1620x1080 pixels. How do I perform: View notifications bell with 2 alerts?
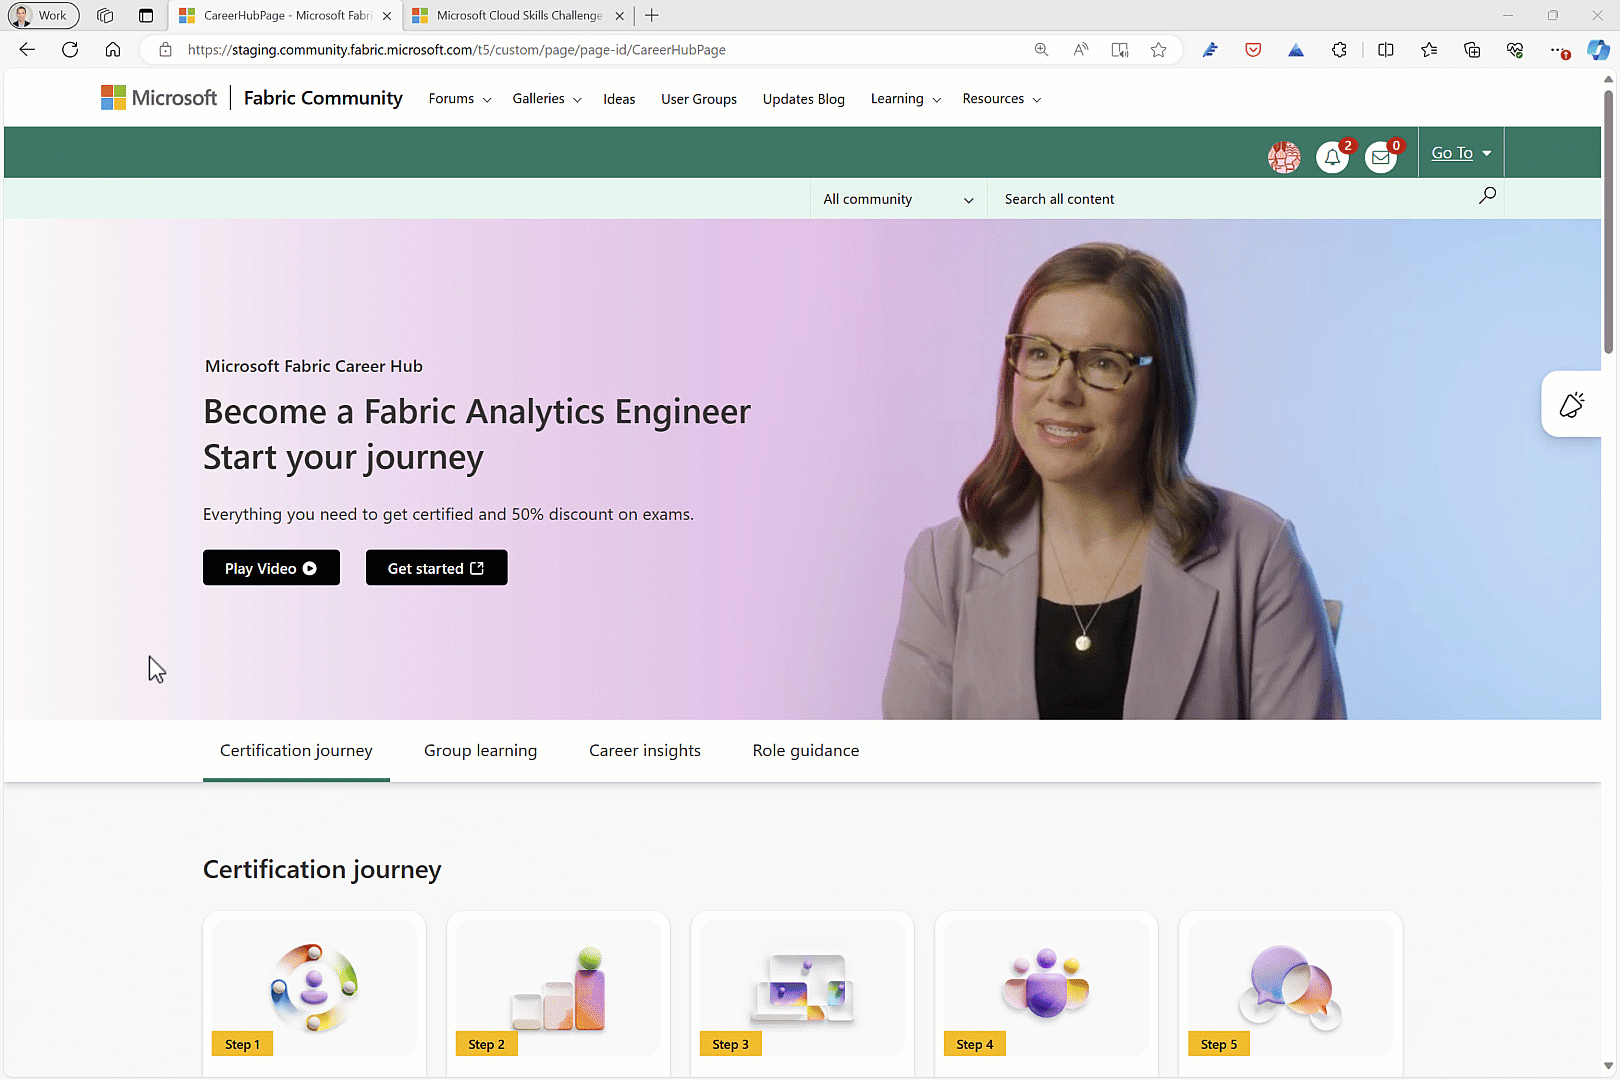click(x=1333, y=157)
